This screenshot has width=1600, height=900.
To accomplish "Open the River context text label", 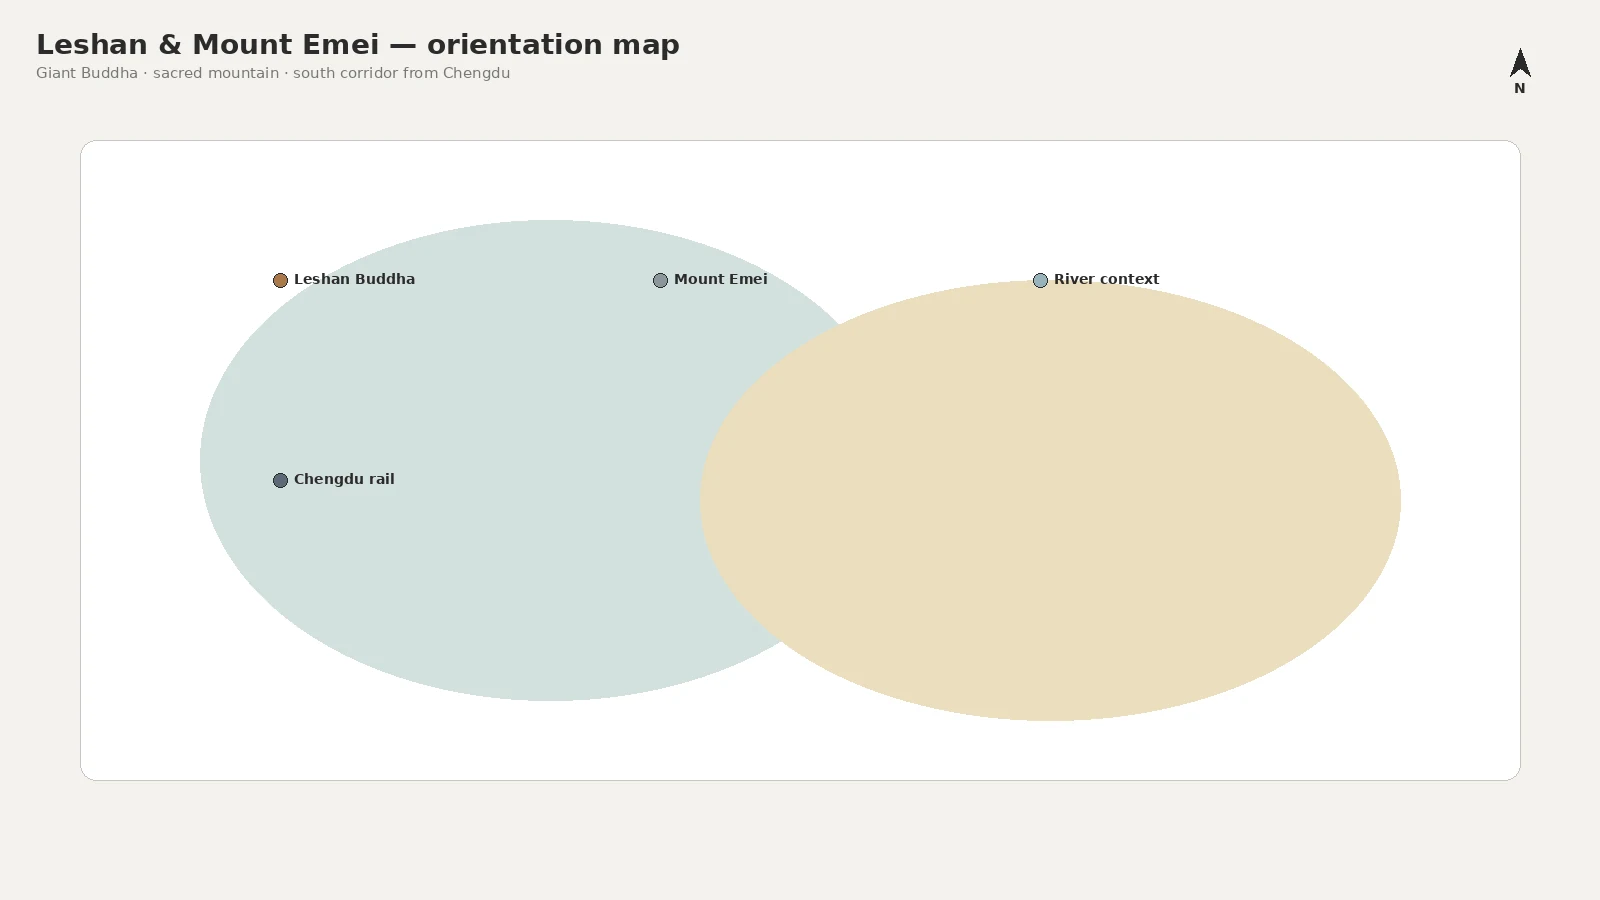I will tap(1106, 279).
